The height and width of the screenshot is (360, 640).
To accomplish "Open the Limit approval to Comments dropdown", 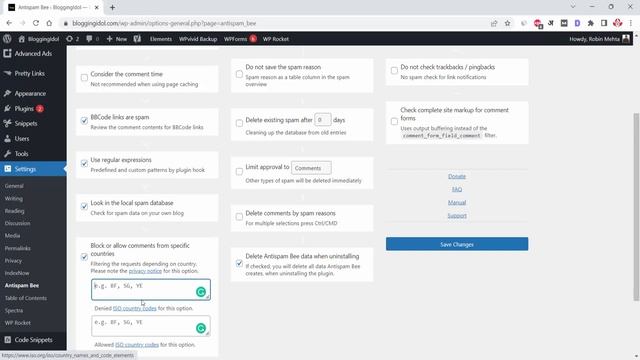I will (311, 168).
